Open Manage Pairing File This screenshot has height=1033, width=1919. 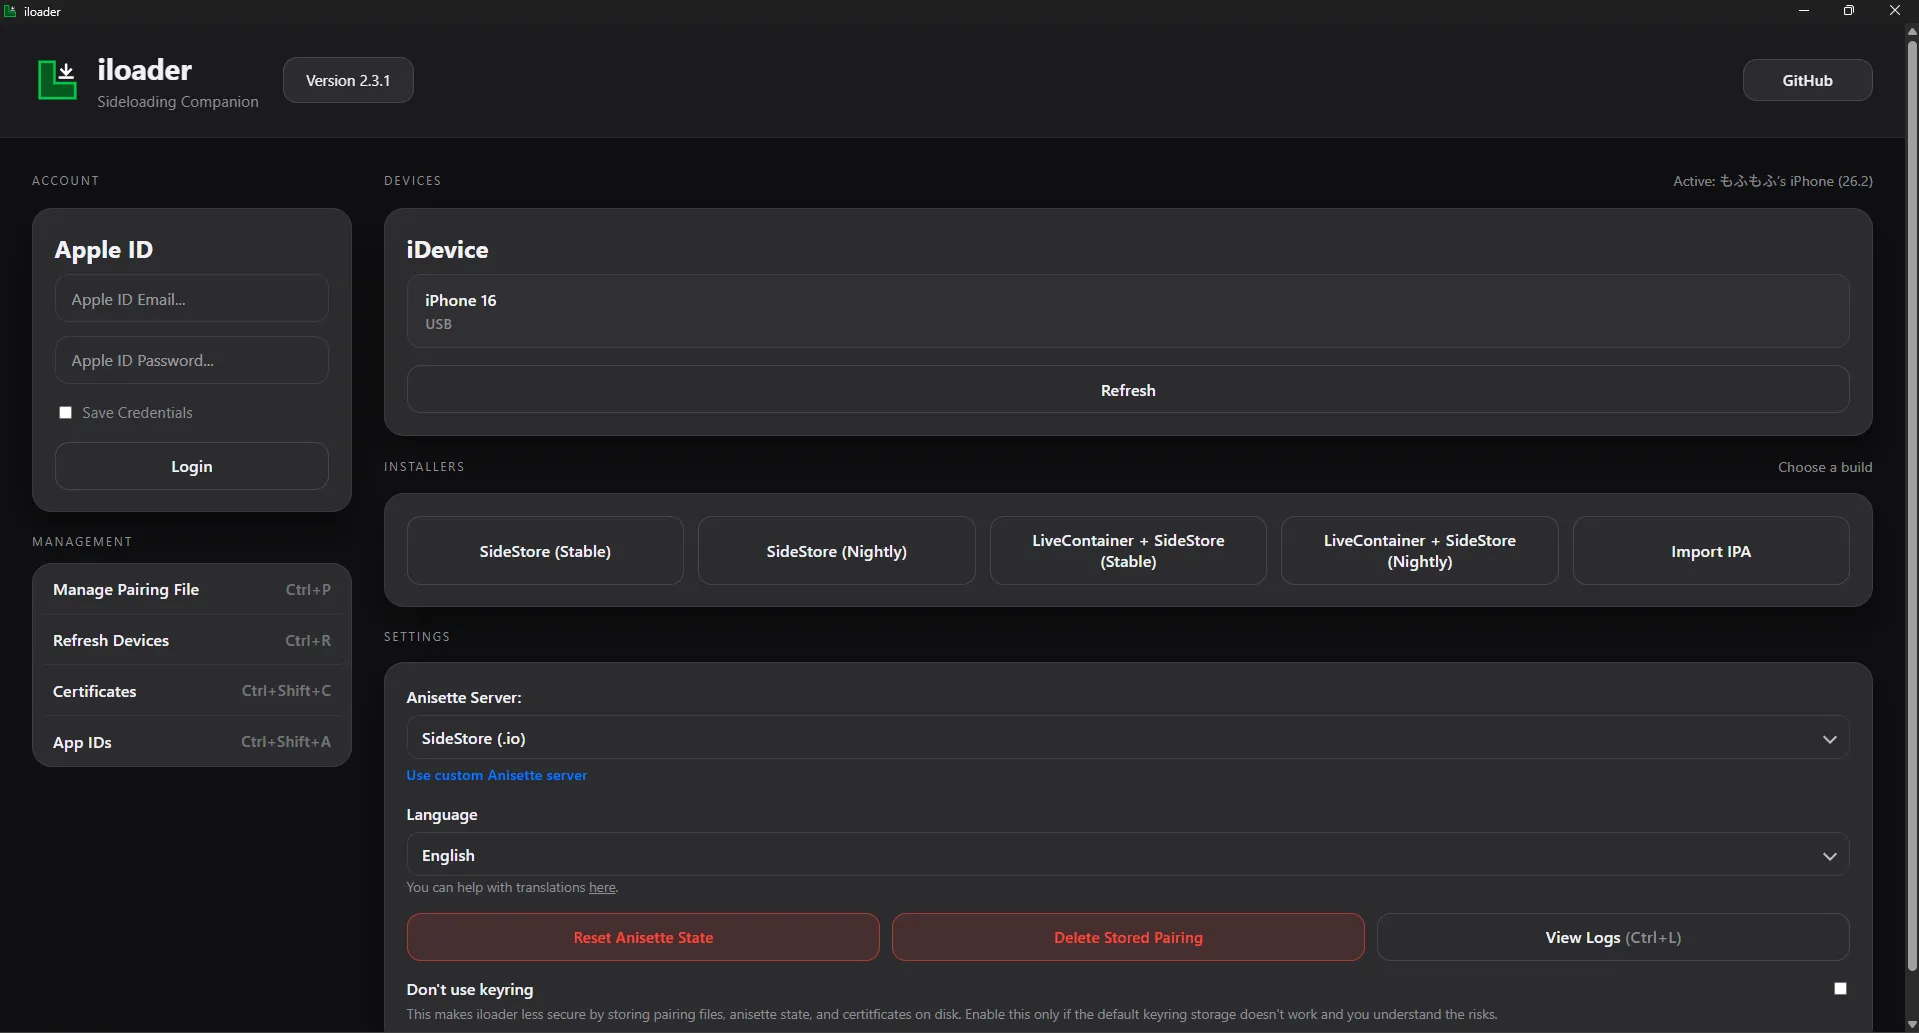coord(192,590)
